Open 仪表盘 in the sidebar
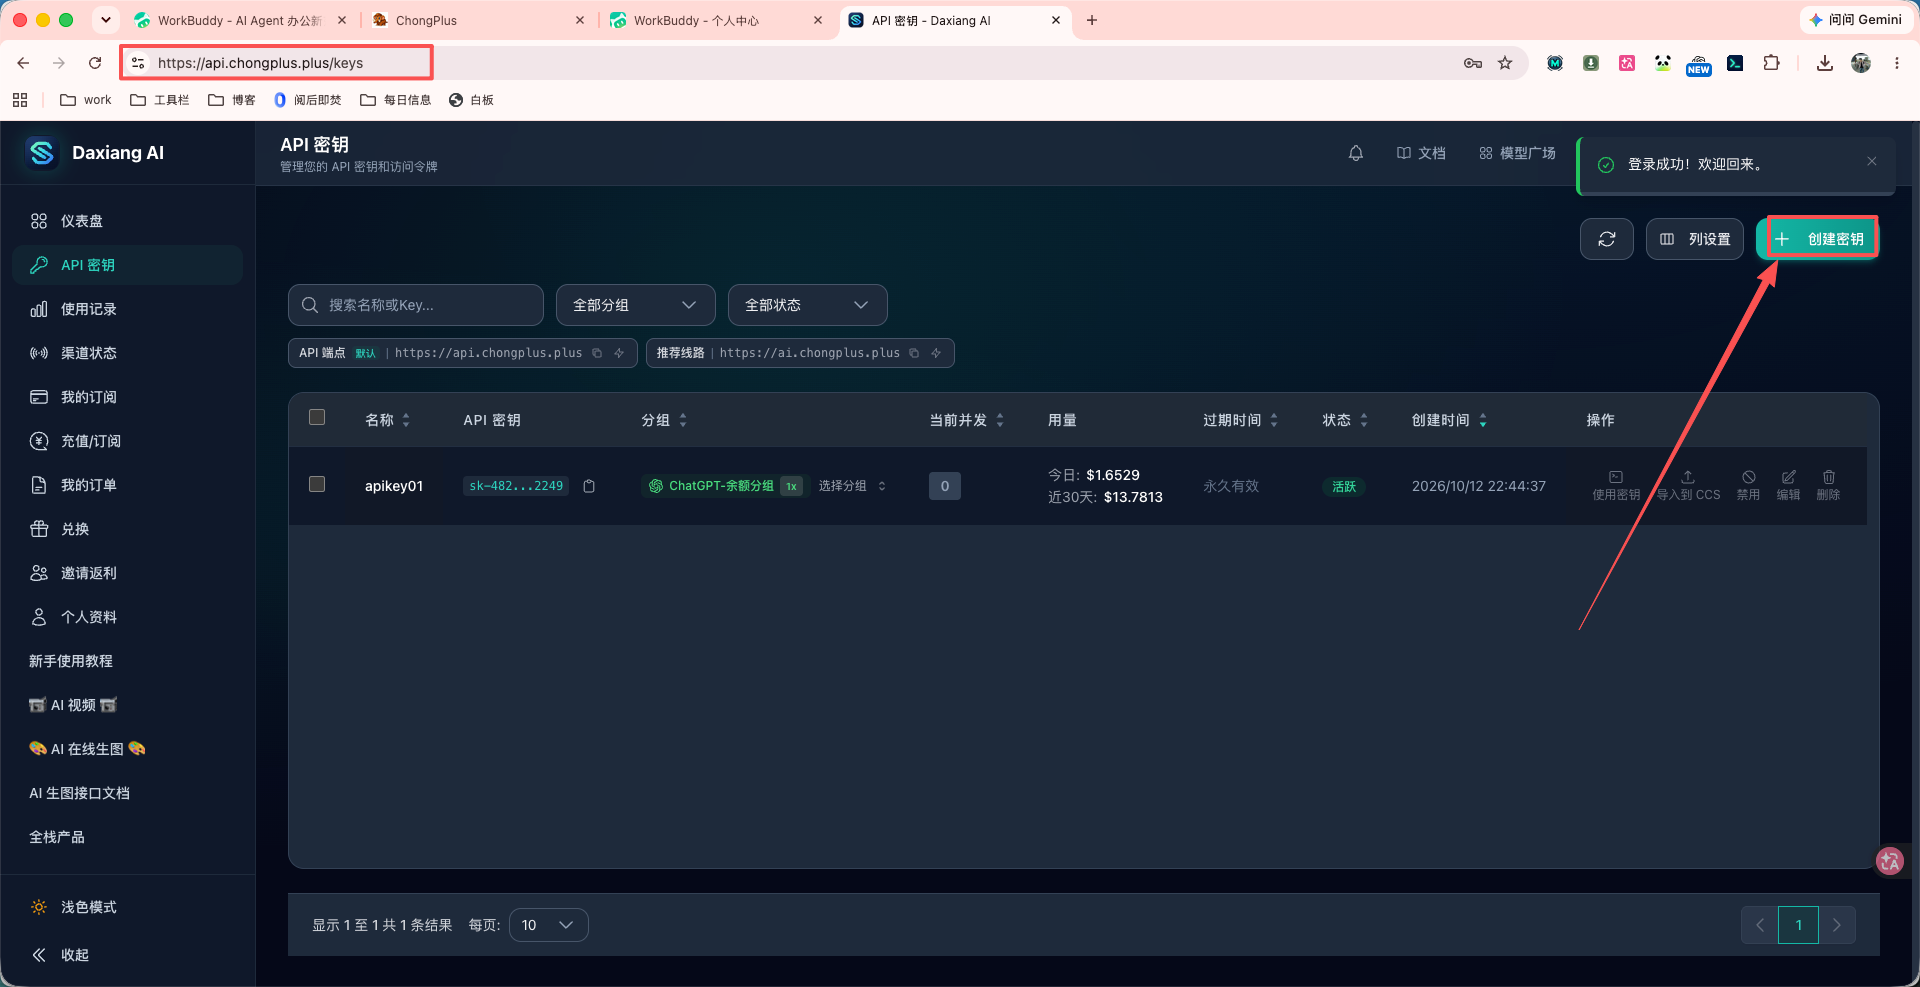This screenshot has width=1920, height=987. 127,221
